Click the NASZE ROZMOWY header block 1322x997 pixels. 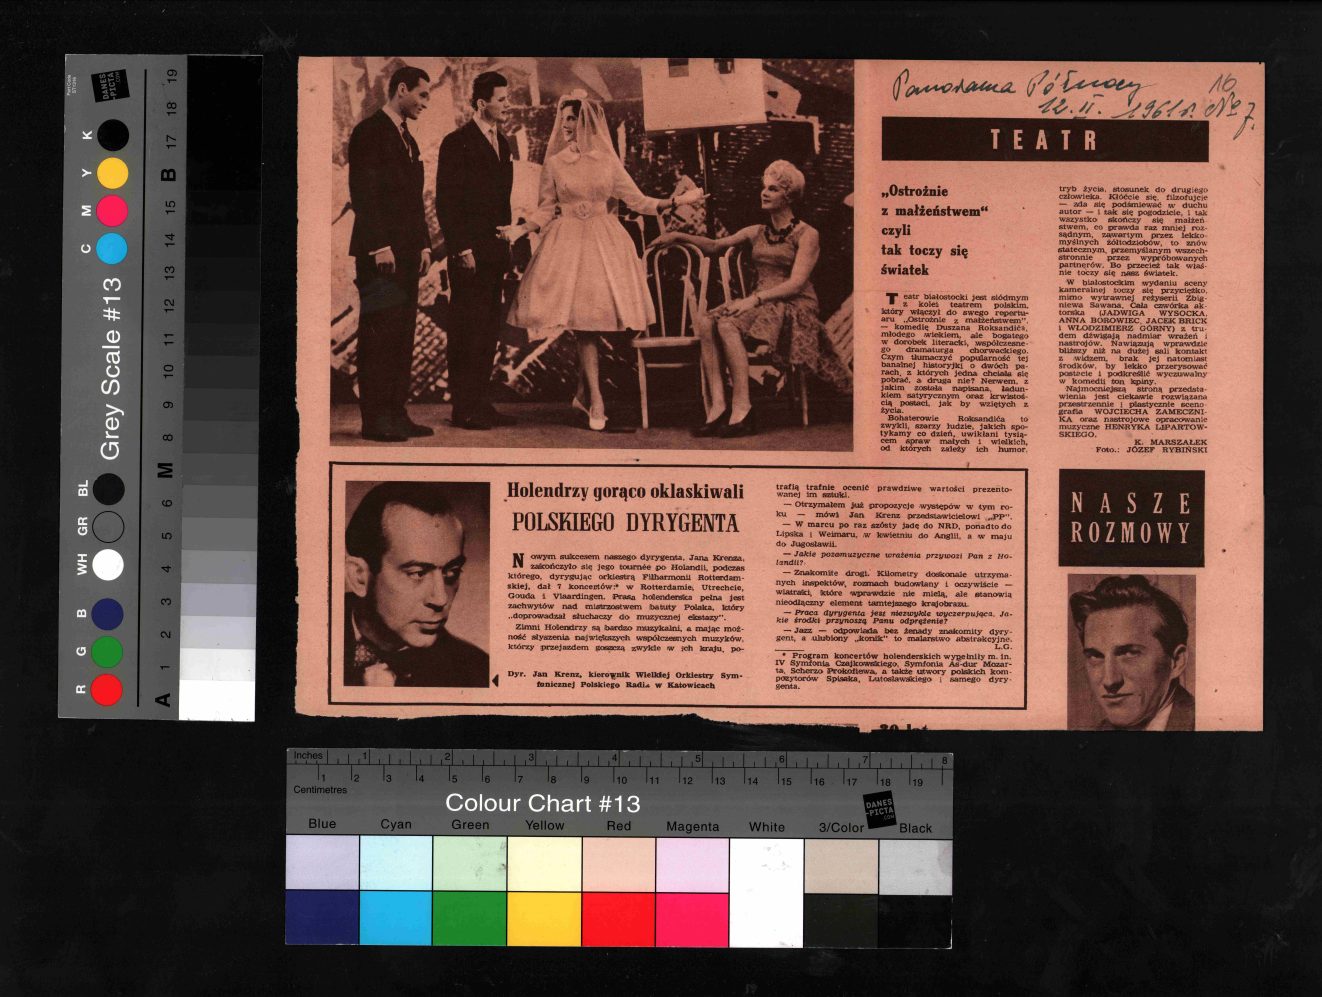(x=1131, y=518)
